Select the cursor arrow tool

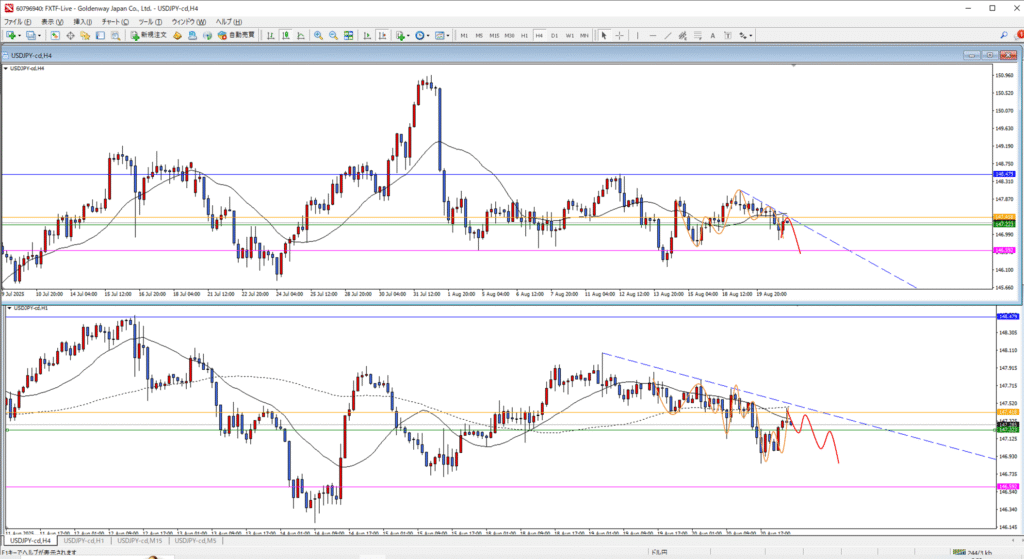(x=603, y=35)
